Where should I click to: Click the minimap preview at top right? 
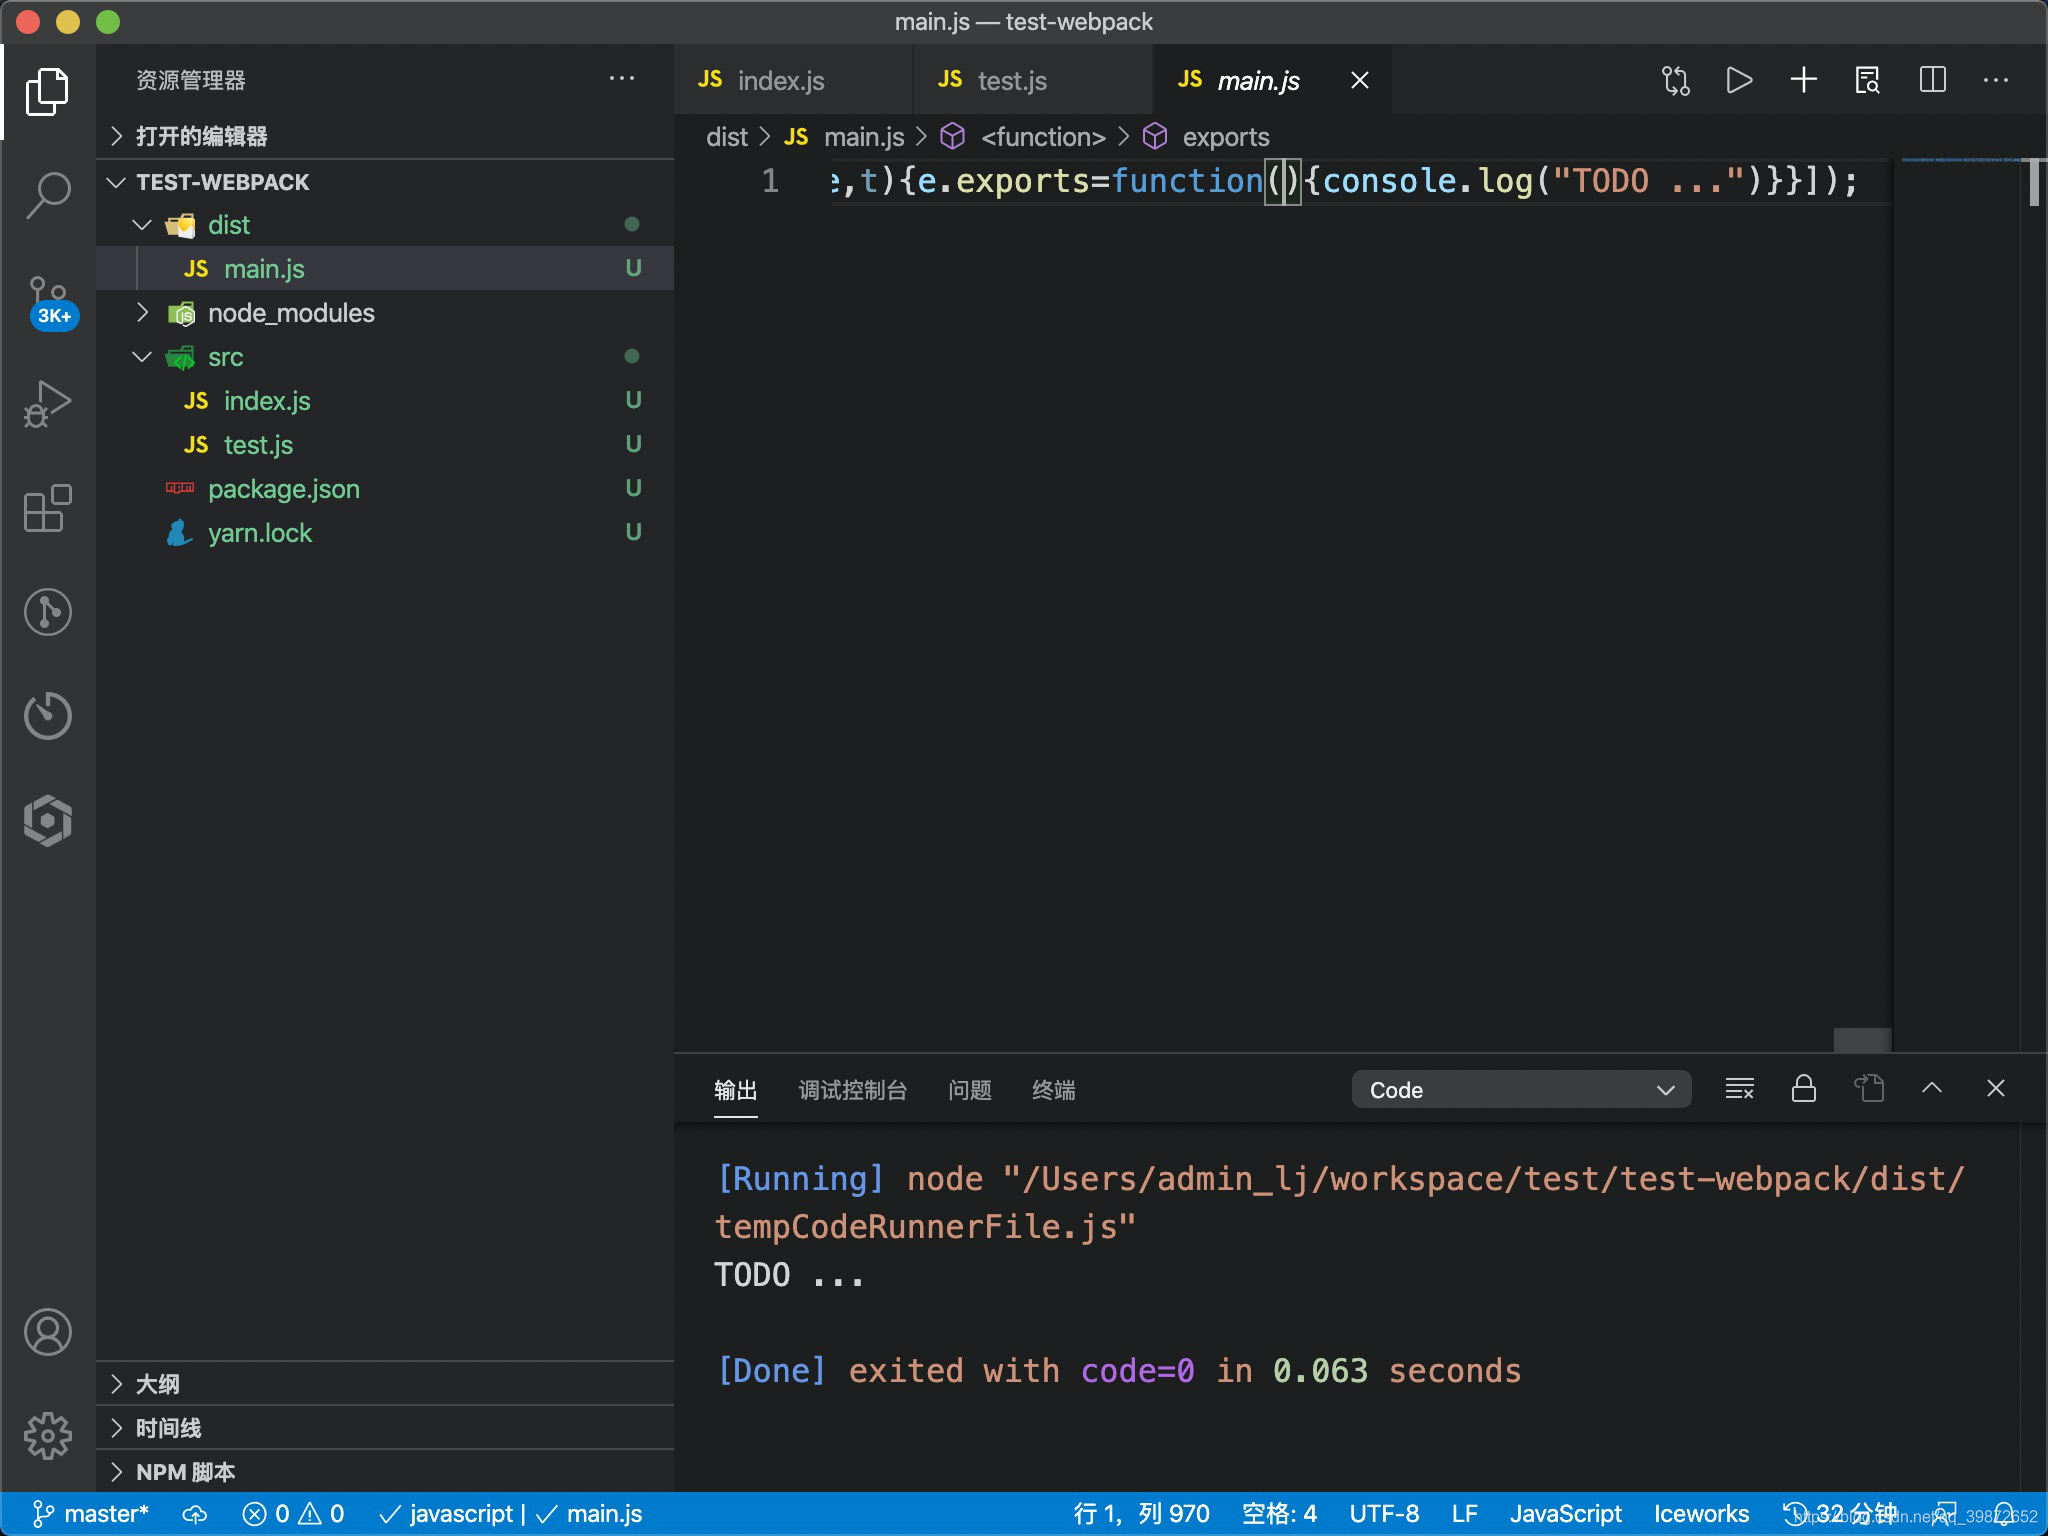1962,160
